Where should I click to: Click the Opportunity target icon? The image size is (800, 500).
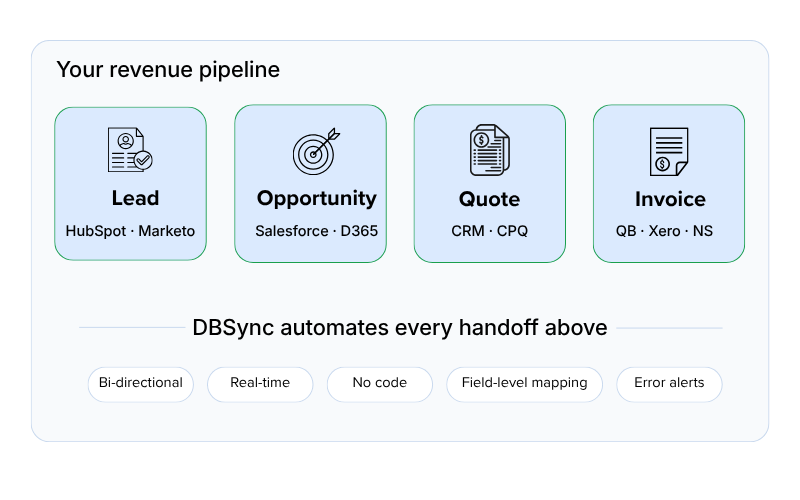[316, 151]
